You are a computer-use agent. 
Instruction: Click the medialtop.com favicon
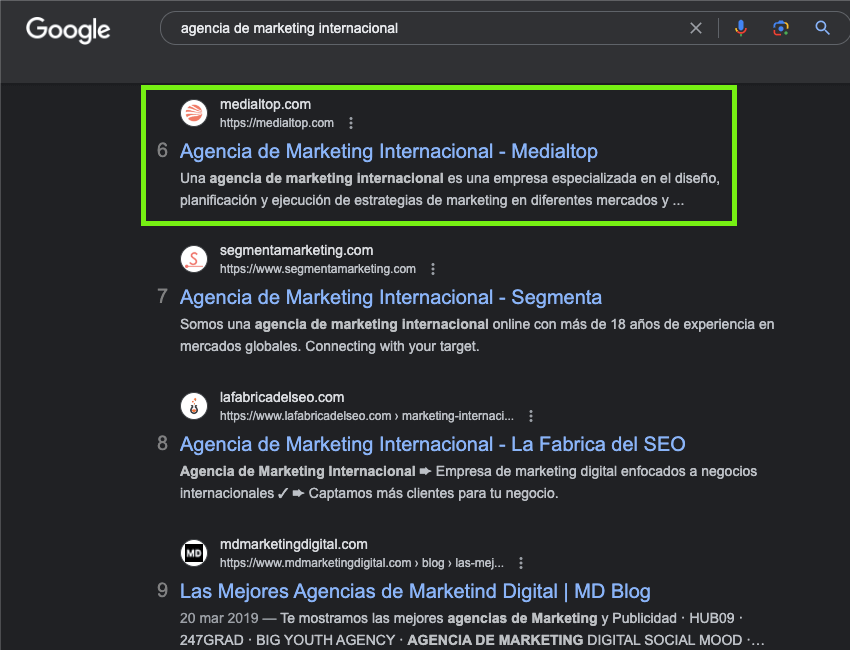point(193,112)
